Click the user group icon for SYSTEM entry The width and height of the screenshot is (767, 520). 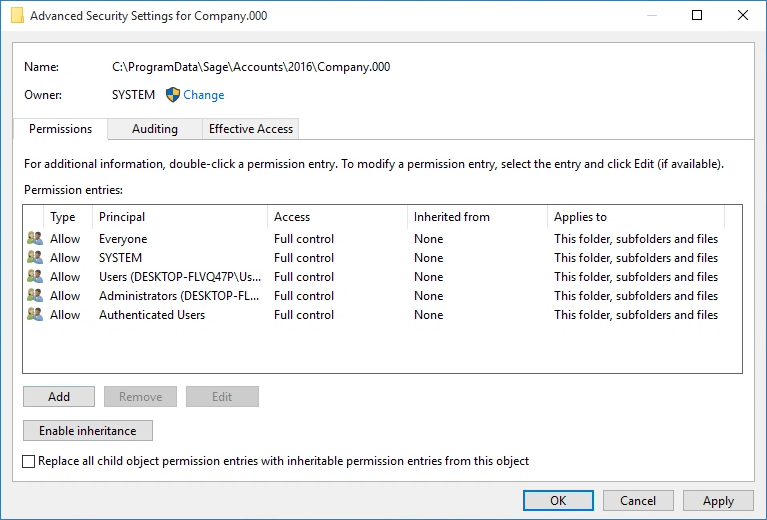[x=35, y=258]
